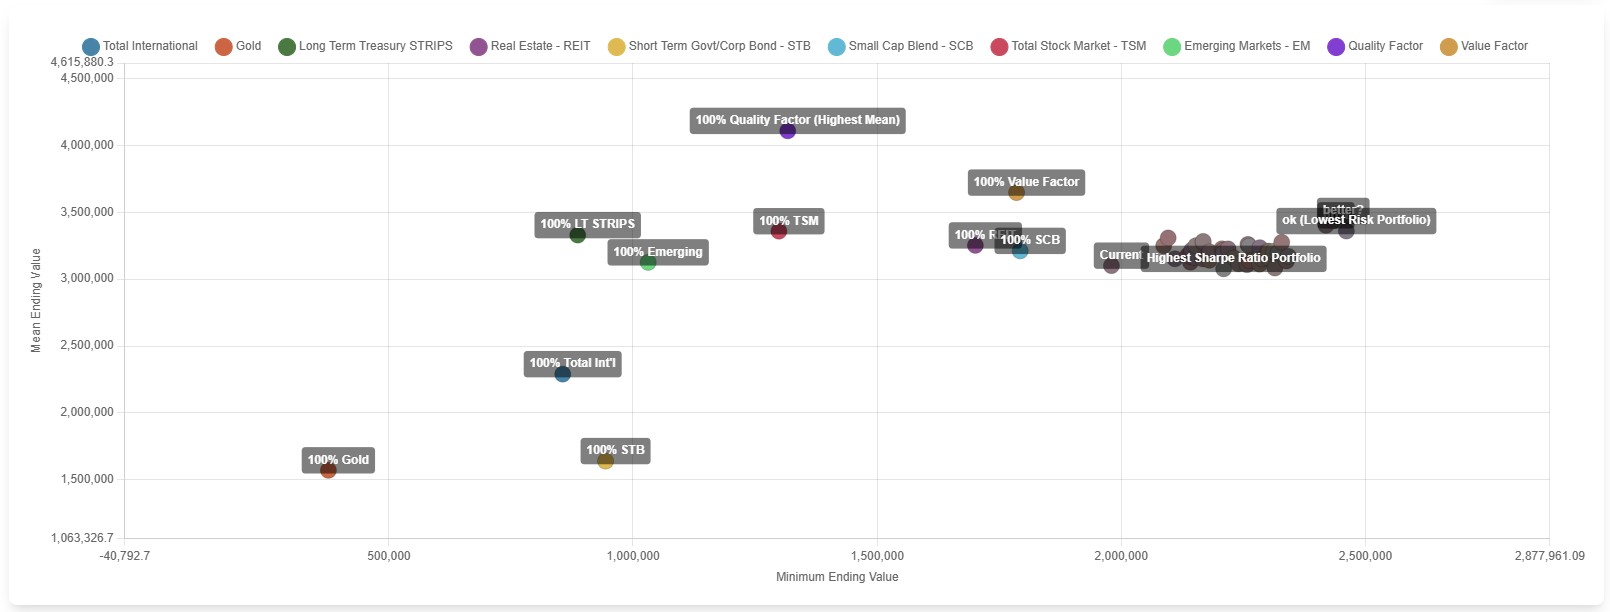Click the 100% Total Int'l point

click(x=563, y=374)
